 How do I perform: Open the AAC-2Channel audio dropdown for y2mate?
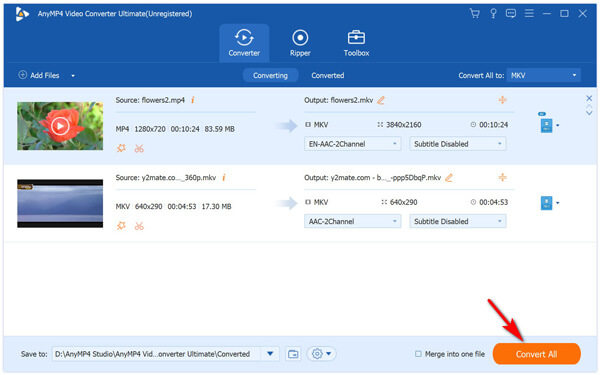pos(352,221)
